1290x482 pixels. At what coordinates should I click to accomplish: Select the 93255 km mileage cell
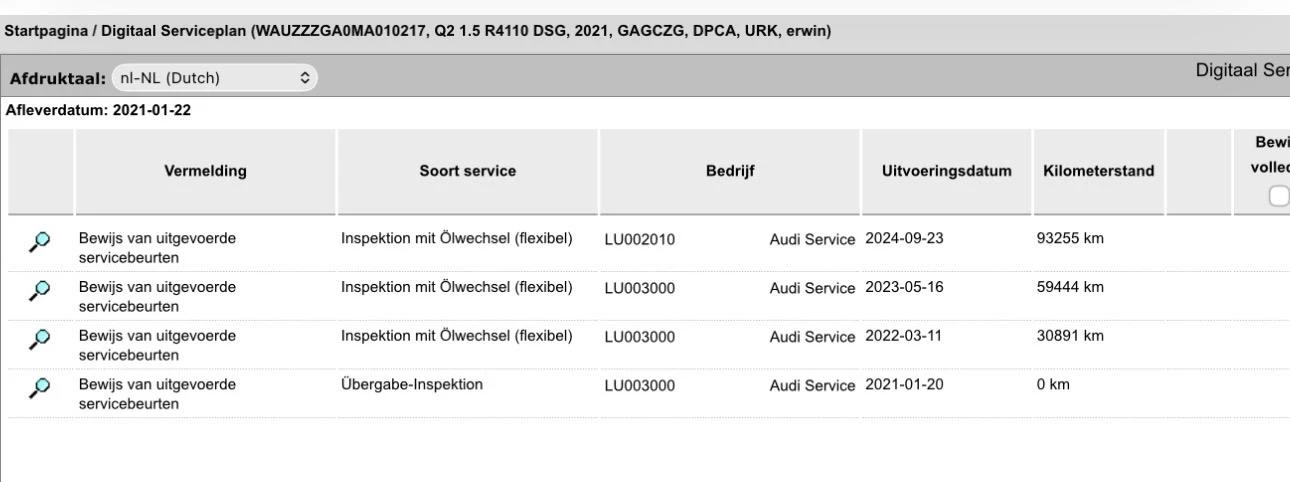pos(1070,239)
